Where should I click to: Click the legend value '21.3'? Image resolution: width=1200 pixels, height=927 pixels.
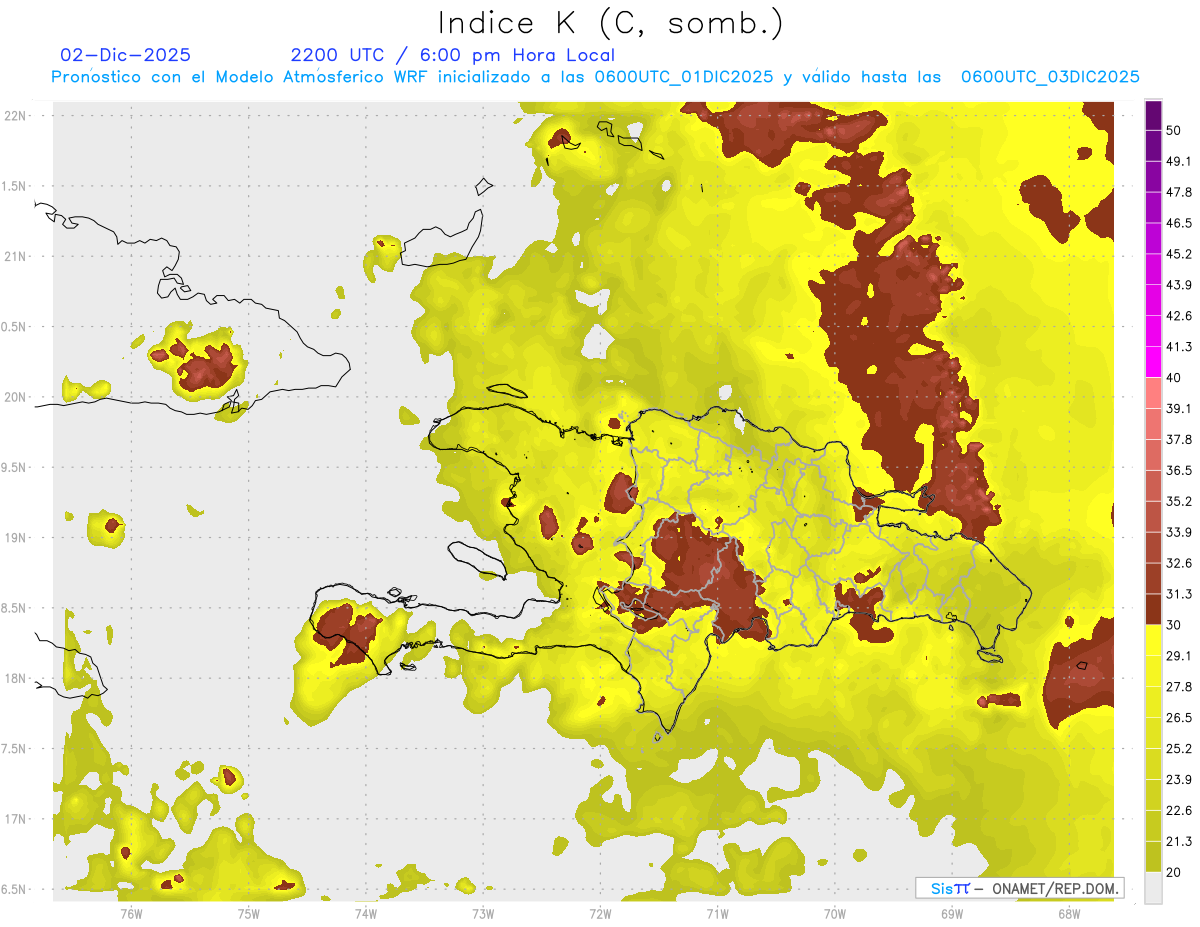tap(1178, 842)
